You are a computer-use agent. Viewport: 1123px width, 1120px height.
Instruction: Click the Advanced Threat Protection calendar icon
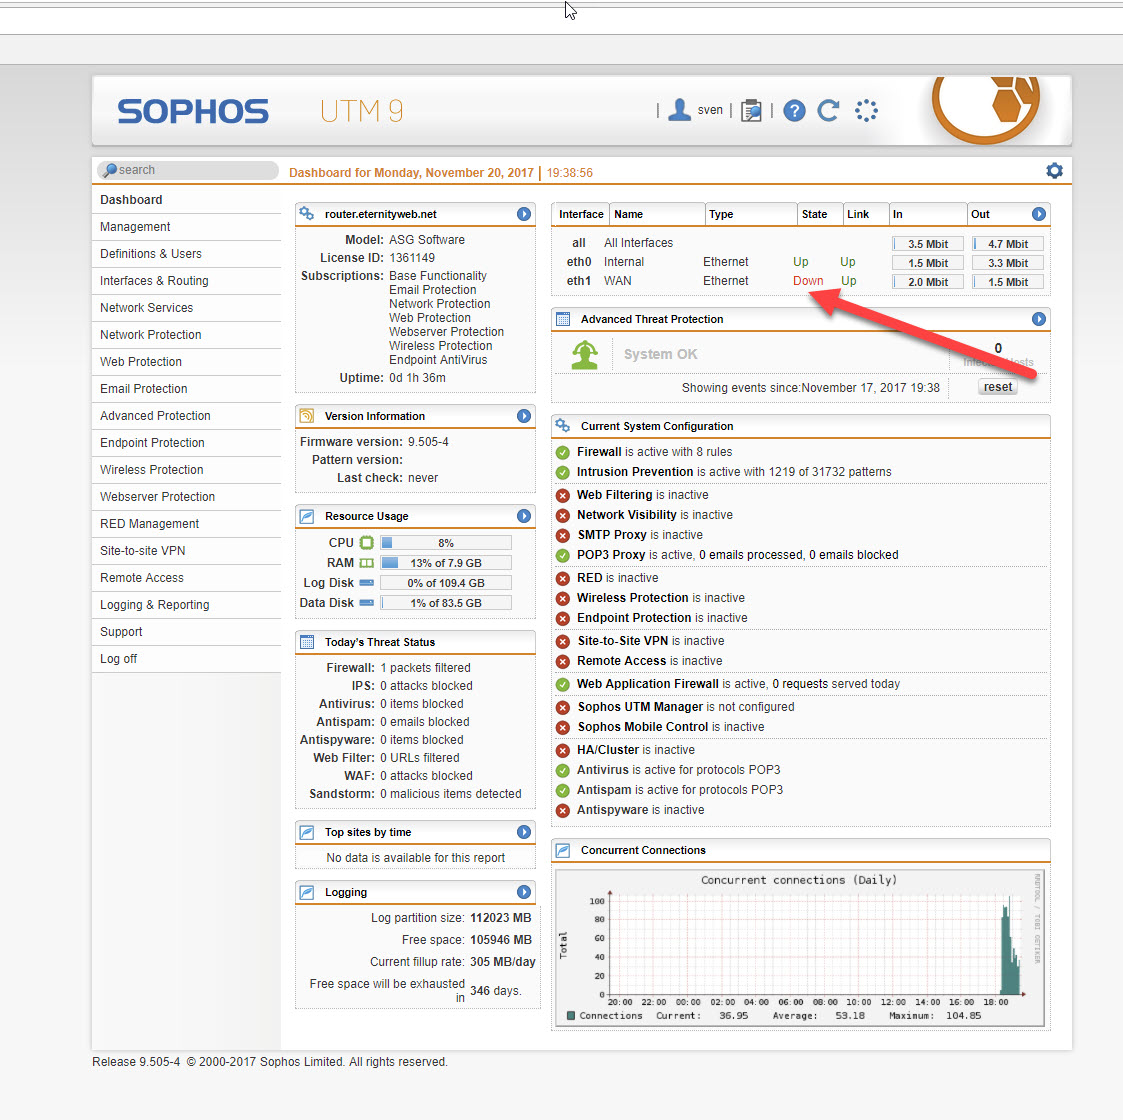(563, 319)
